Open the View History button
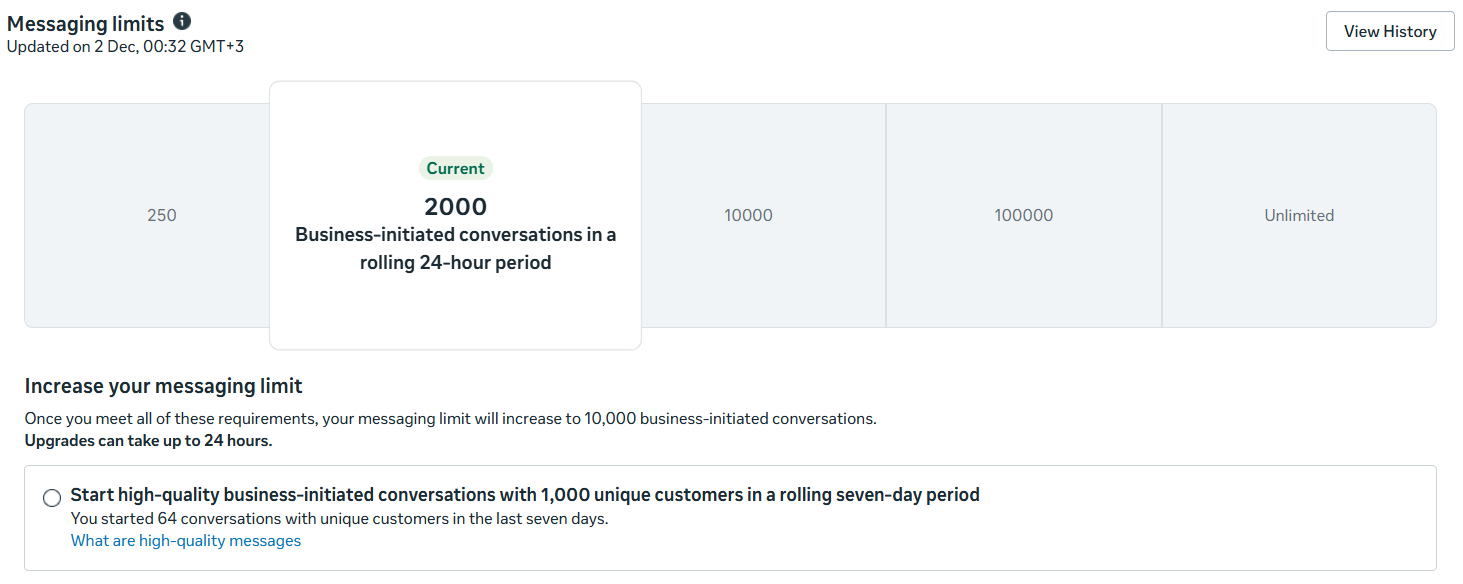 [1389, 31]
